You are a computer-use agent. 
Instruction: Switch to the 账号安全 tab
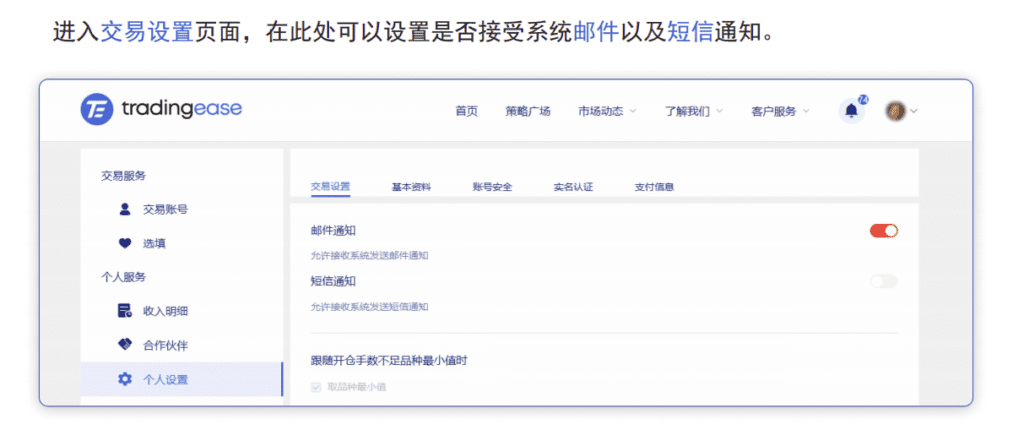[492, 186]
